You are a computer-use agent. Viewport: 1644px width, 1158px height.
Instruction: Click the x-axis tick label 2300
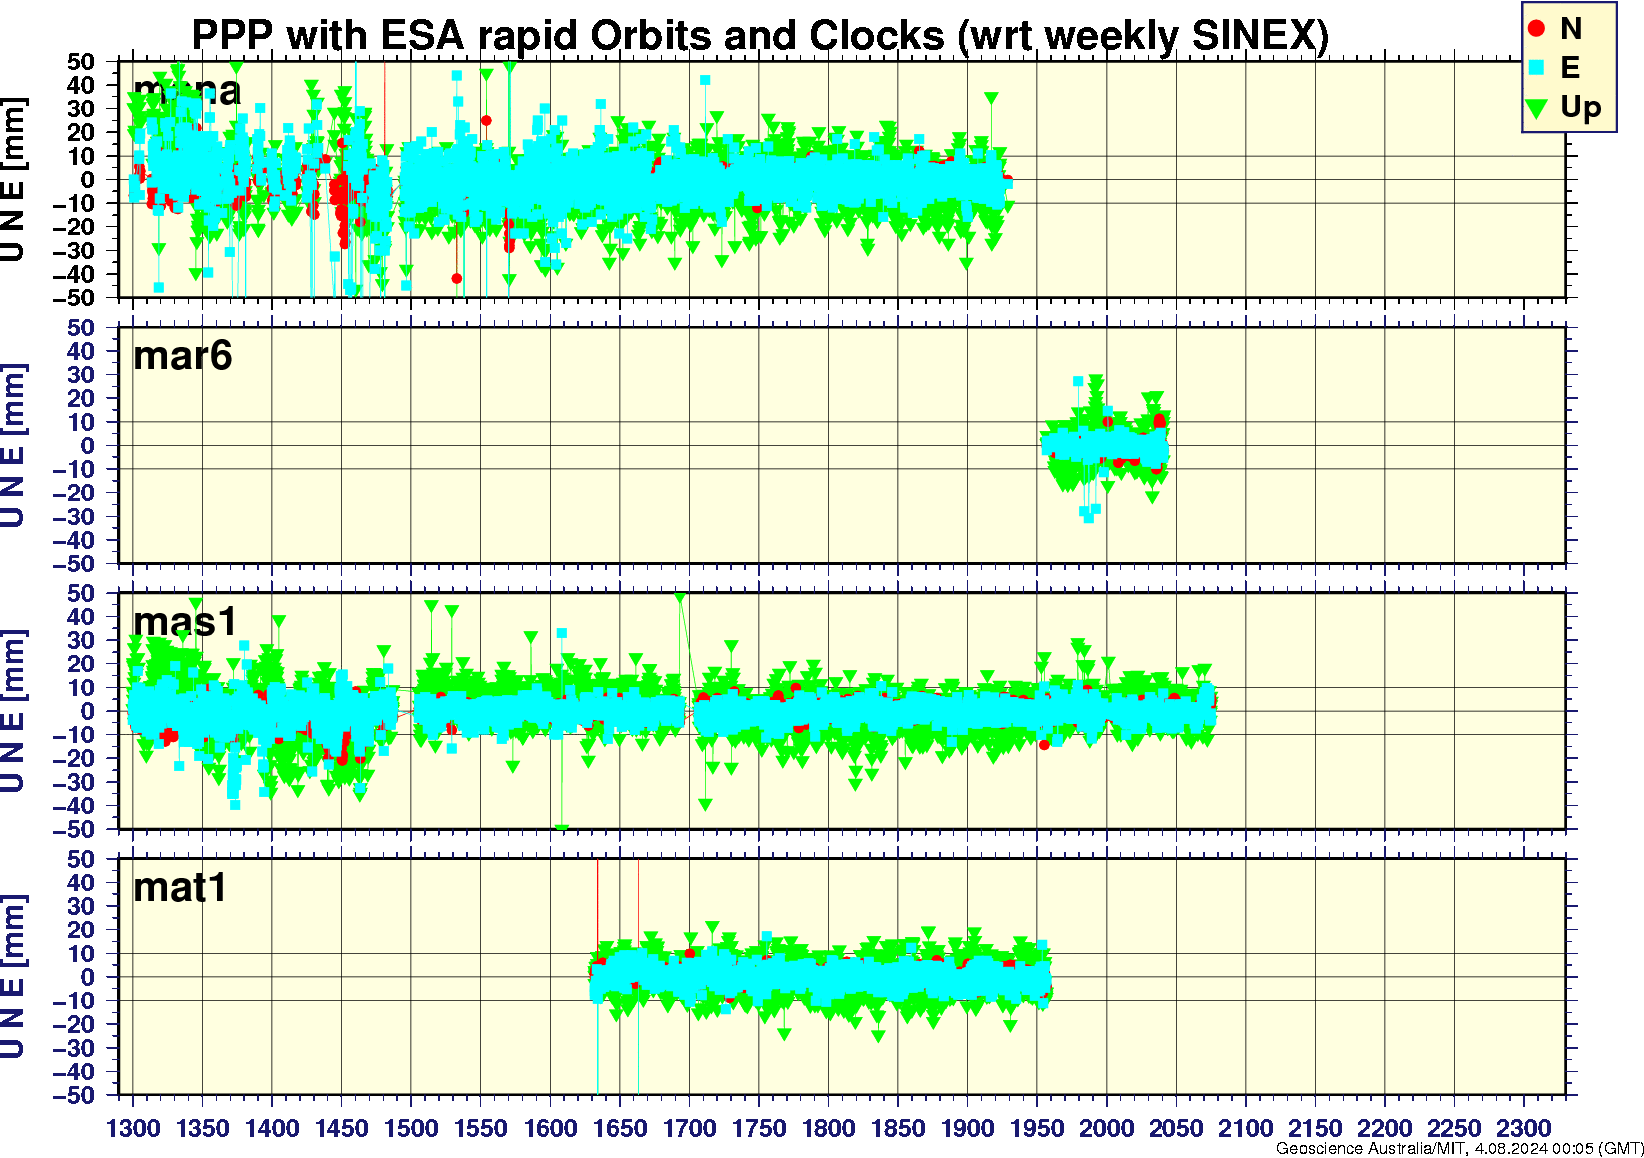pos(1523,1128)
